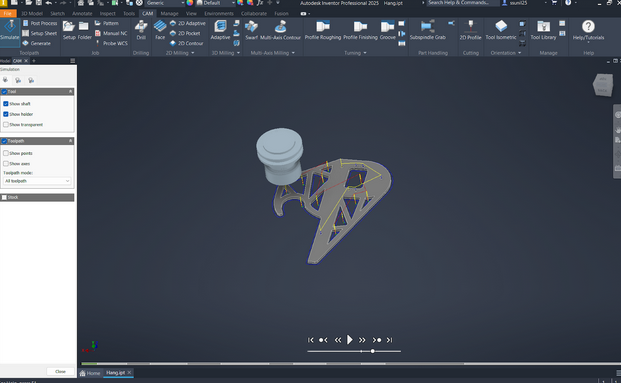This screenshot has width=621, height=383.
Task: Enable the Show axes option
Action: pyautogui.click(x=6, y=163)
